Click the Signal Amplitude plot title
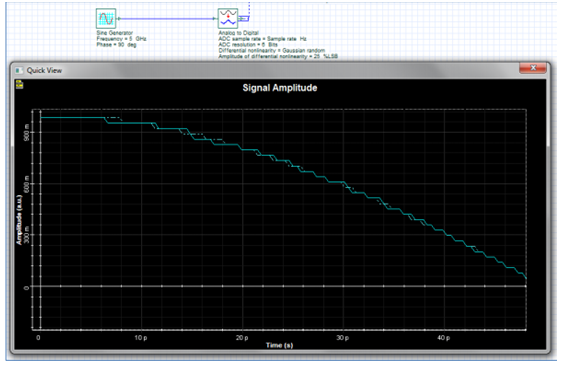This screenshot has height=365, width=562. [x=280, y=88]
